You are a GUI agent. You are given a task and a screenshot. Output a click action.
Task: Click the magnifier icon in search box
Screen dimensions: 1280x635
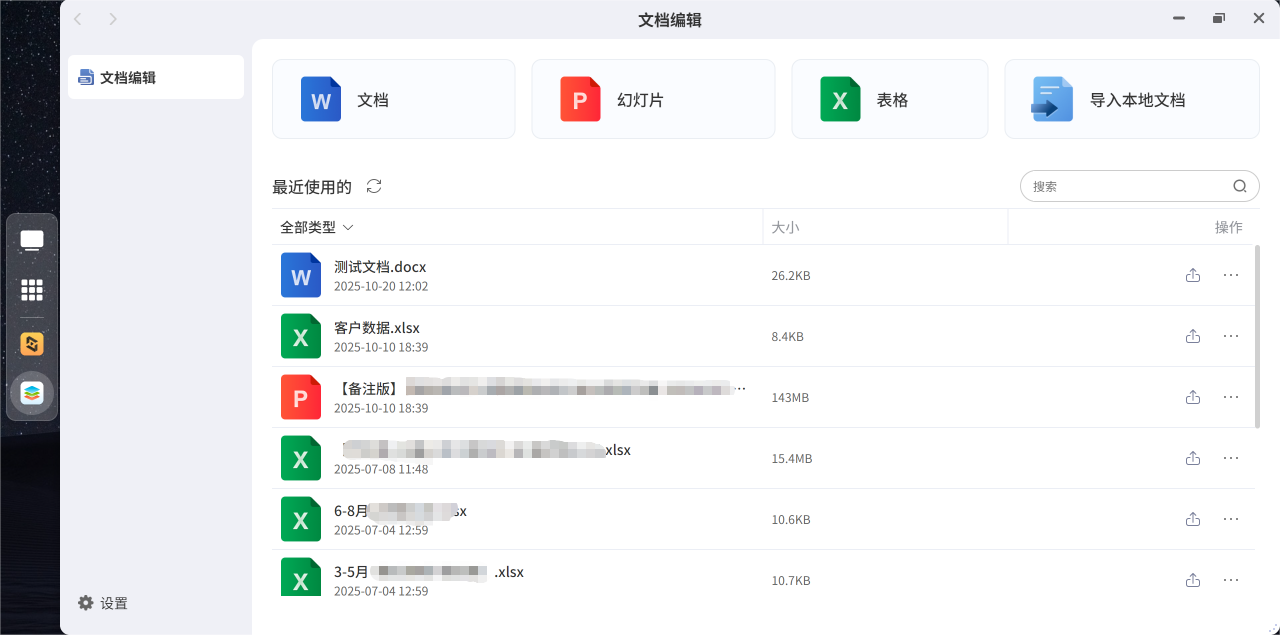click(1239, 186)
